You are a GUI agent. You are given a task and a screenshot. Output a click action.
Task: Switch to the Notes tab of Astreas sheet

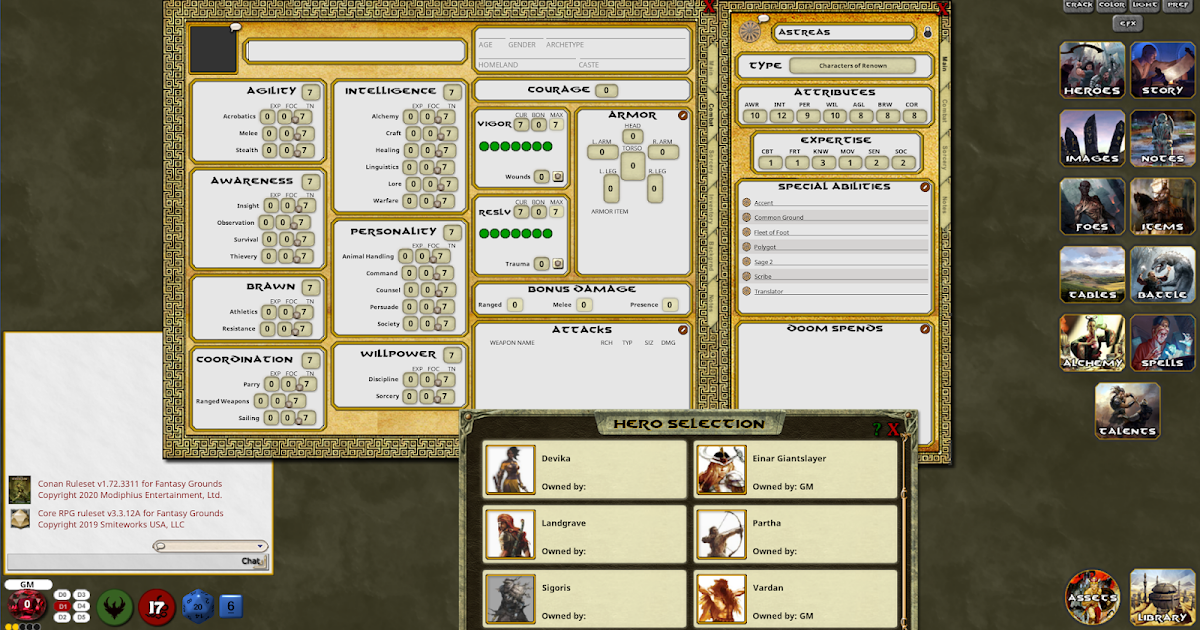click(944, 203)
